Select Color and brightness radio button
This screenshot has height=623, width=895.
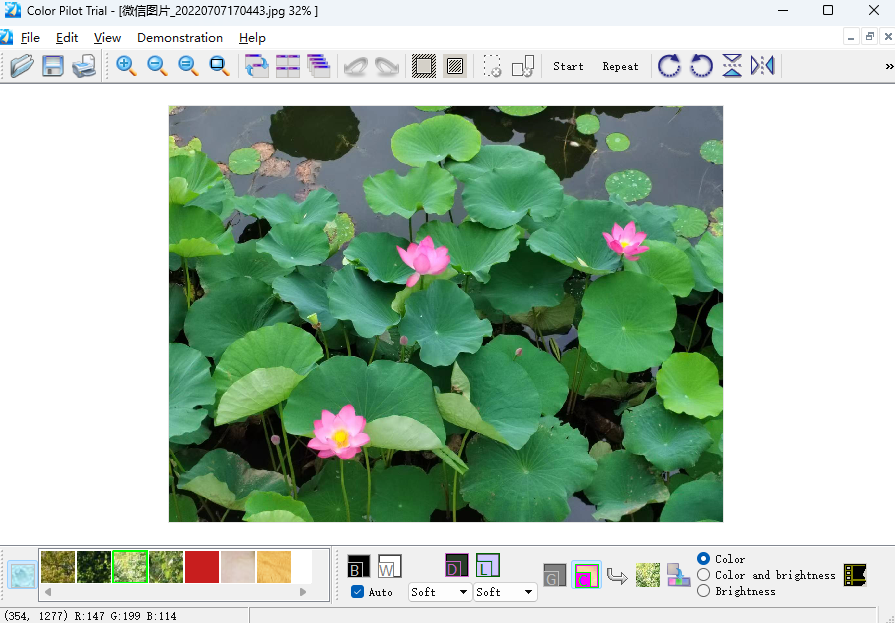tap(703, 574)
